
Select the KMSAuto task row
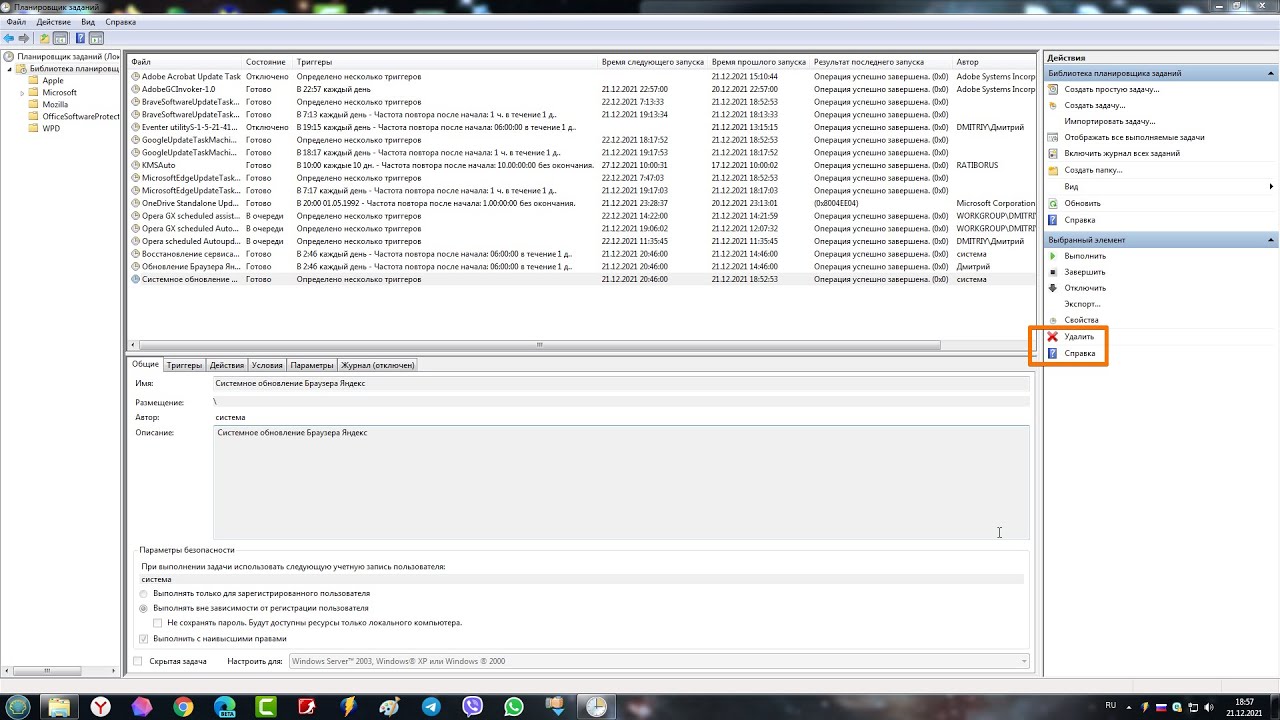[x=582, y=165]
